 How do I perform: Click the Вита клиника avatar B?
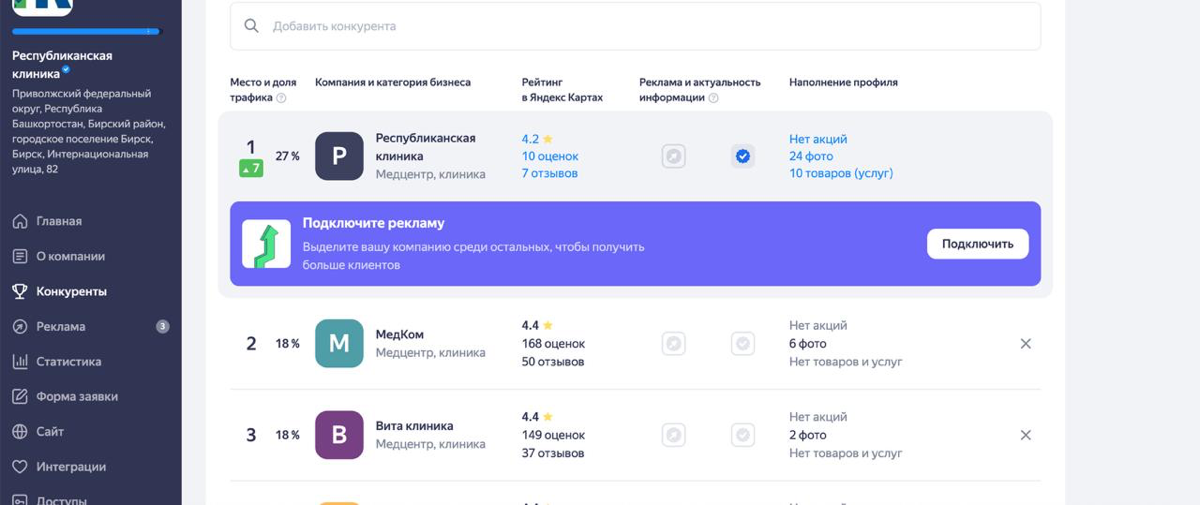click(339, 435)
